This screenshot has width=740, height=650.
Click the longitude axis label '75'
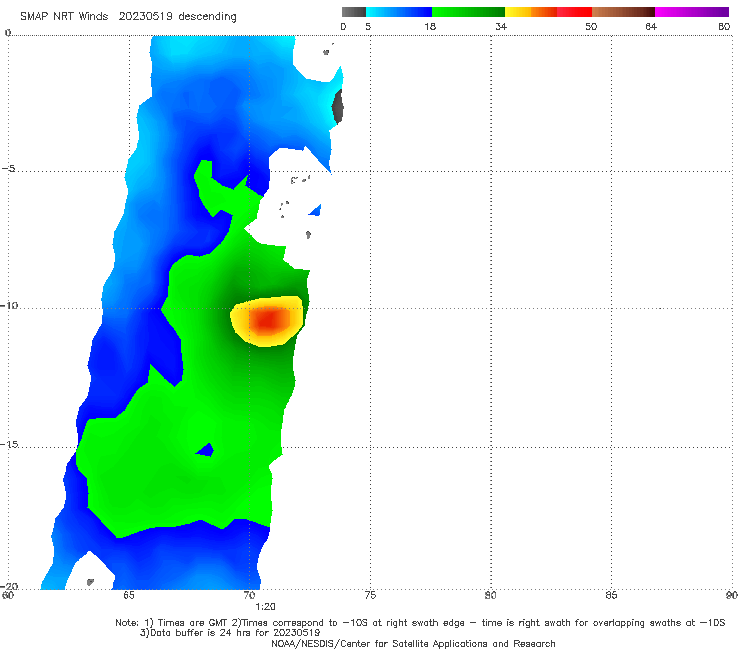(370, 595)
